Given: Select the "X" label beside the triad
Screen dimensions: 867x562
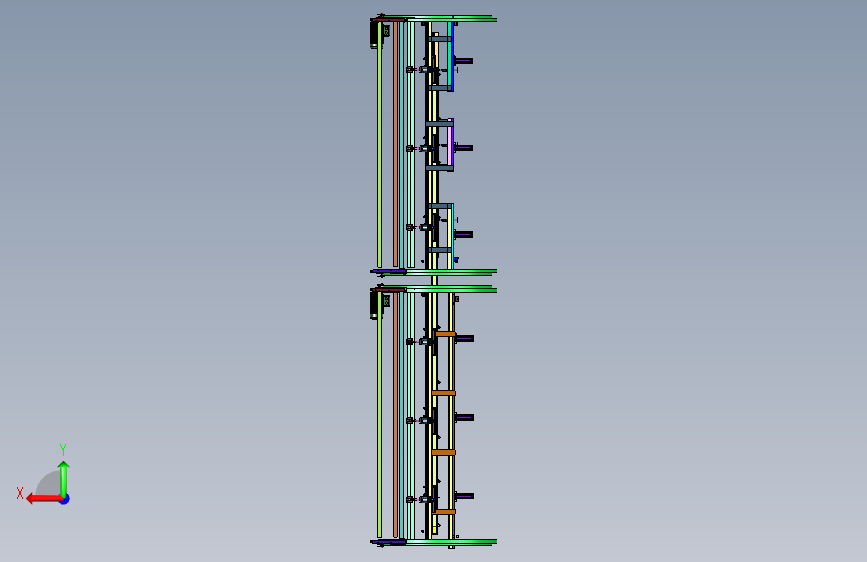Looking at the screenshot, I should pyautogui.click(x=20, y=493).
